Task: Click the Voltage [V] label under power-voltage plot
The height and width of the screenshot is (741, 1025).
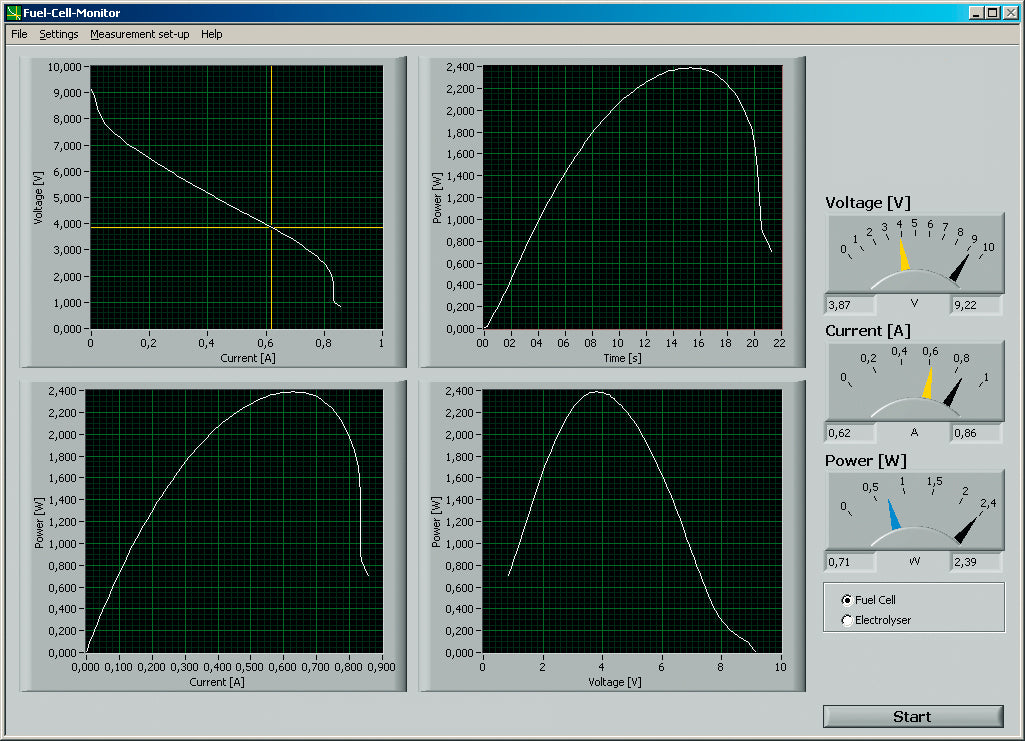Action: click(x=614, y=682)
